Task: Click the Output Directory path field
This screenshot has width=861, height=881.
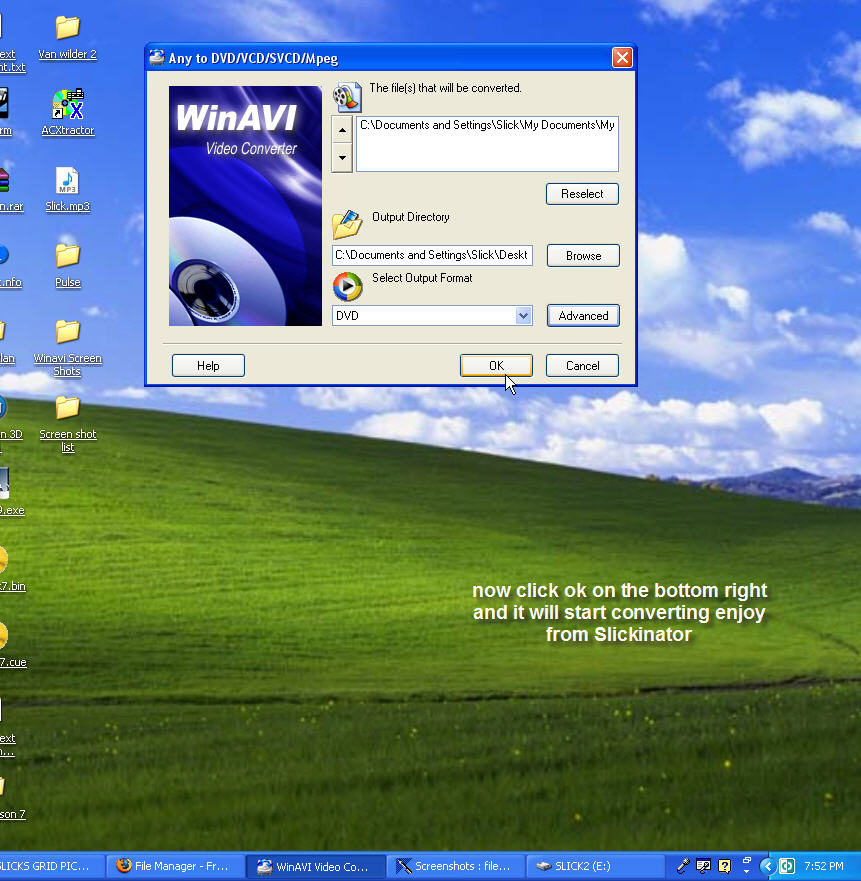Action: point(432,256)
